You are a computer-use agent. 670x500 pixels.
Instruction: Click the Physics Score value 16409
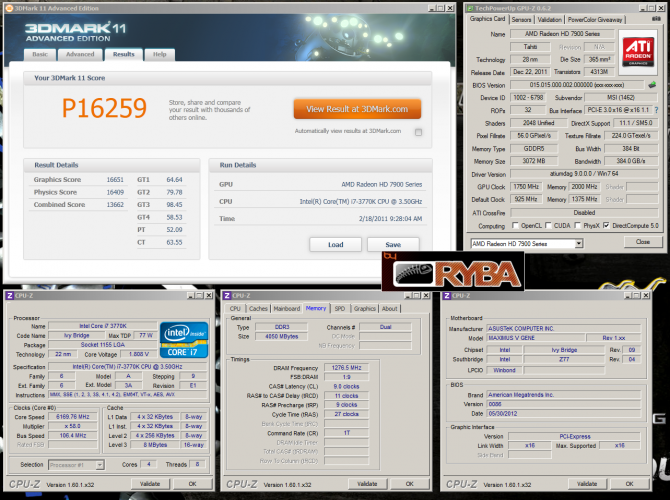pos(115,192)
